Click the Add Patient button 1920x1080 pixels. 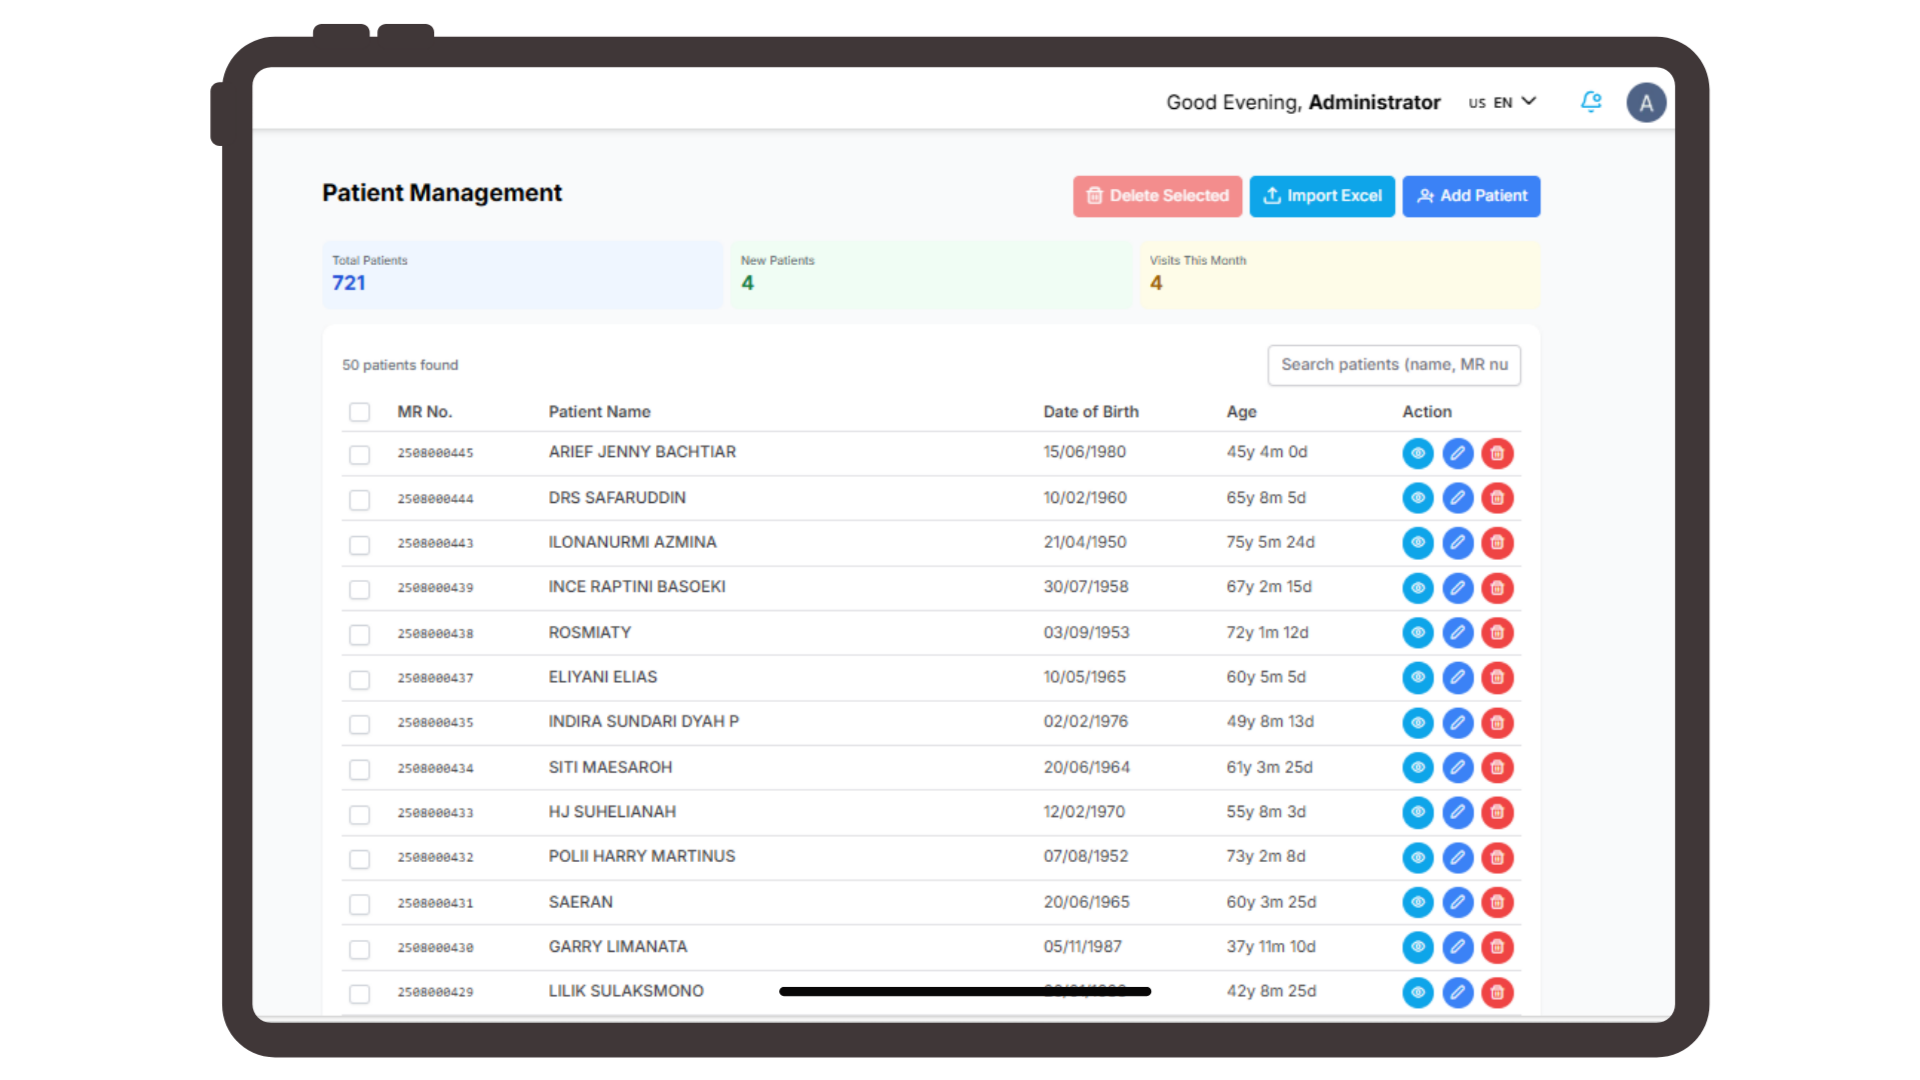pyautogui.click(x=1471, y=196)
